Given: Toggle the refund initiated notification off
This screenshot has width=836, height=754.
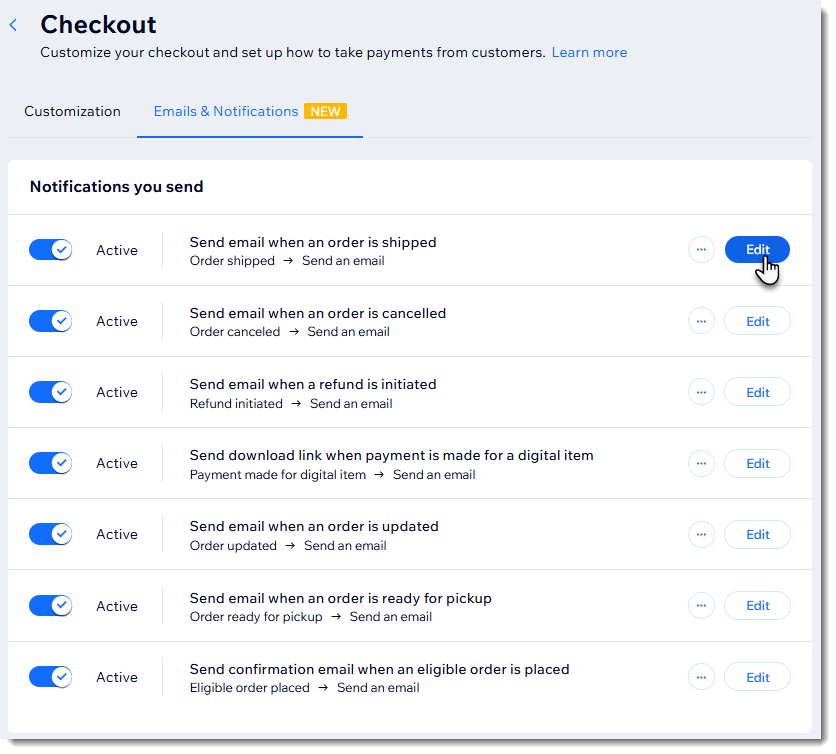Looking at the screenshot, I should pos(50,392).
